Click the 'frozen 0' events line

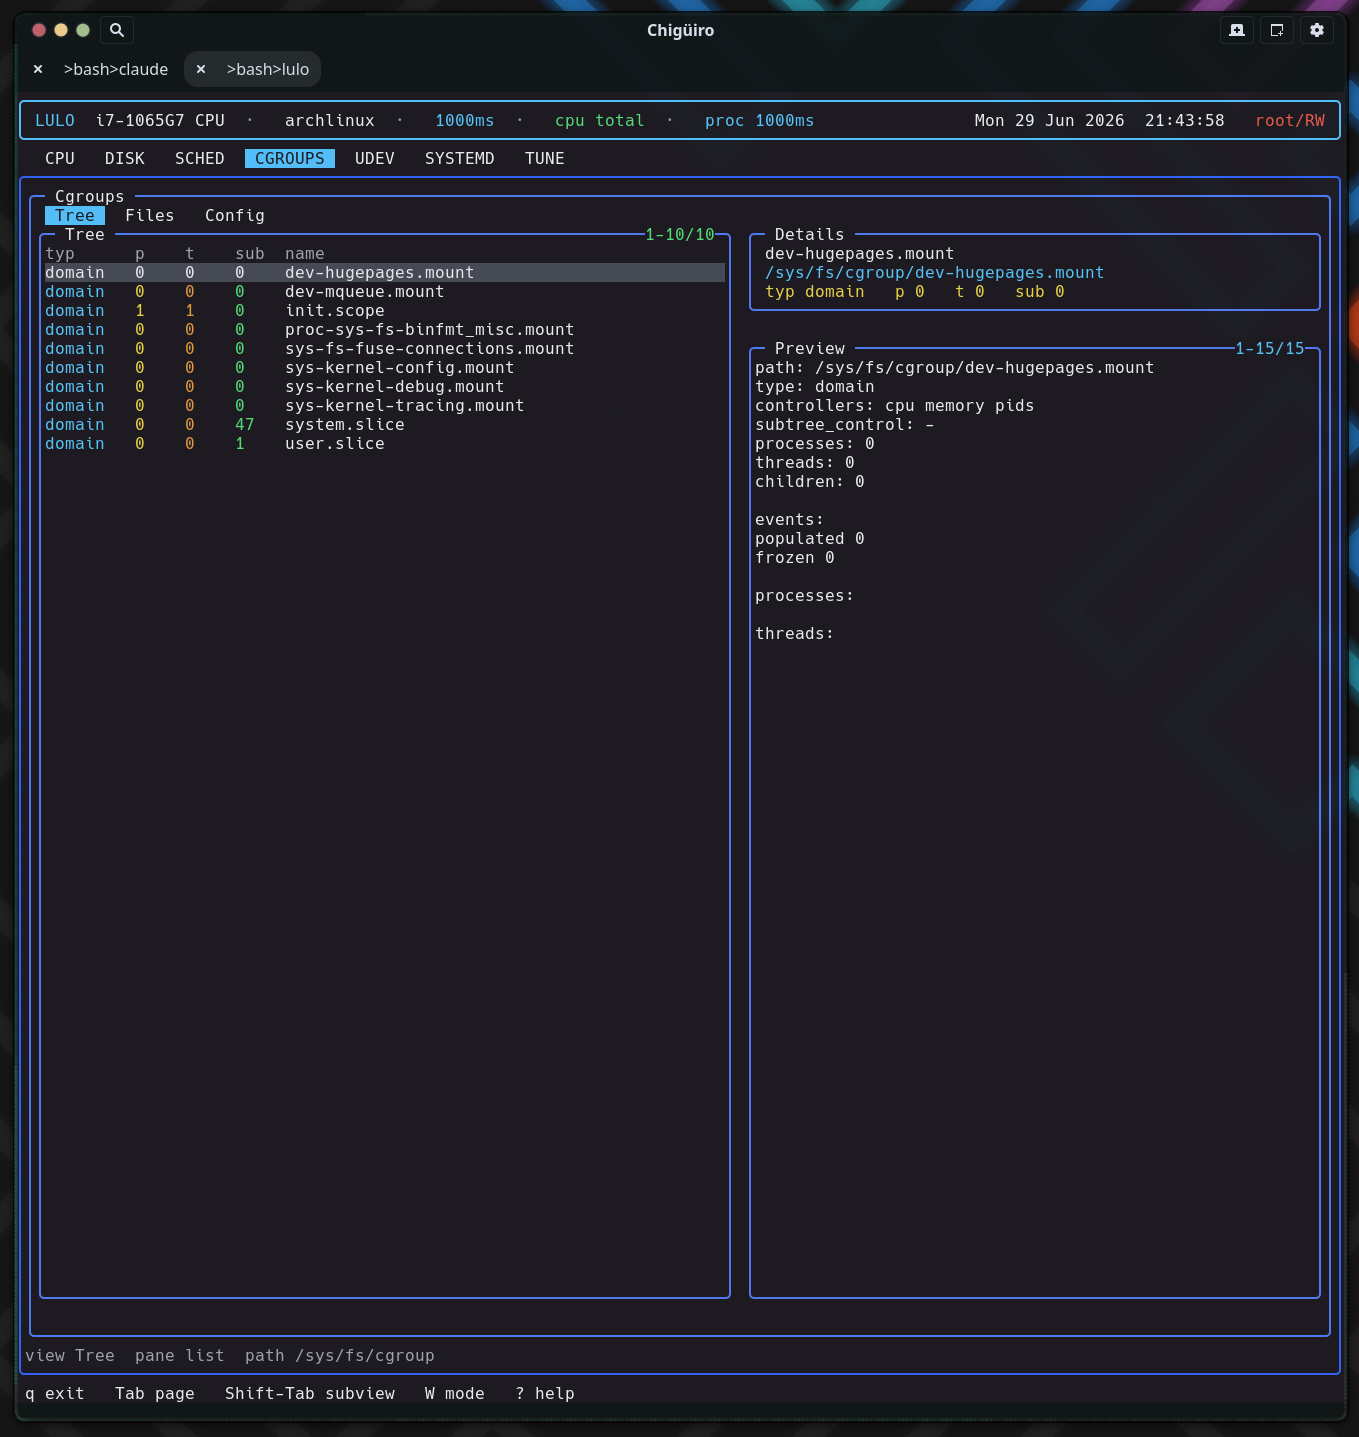[795, 557]
